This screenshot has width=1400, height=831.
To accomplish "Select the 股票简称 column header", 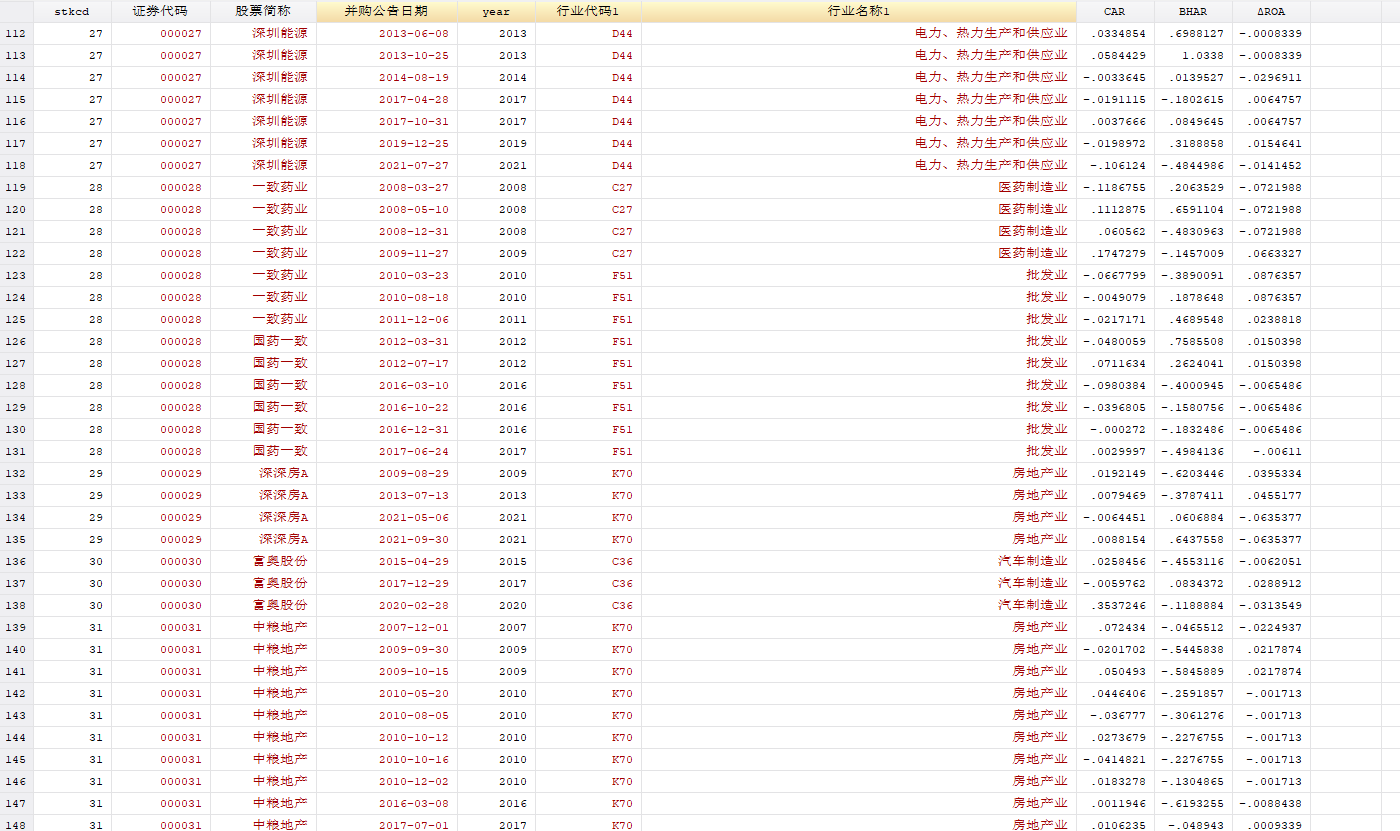I will [263, 11].
